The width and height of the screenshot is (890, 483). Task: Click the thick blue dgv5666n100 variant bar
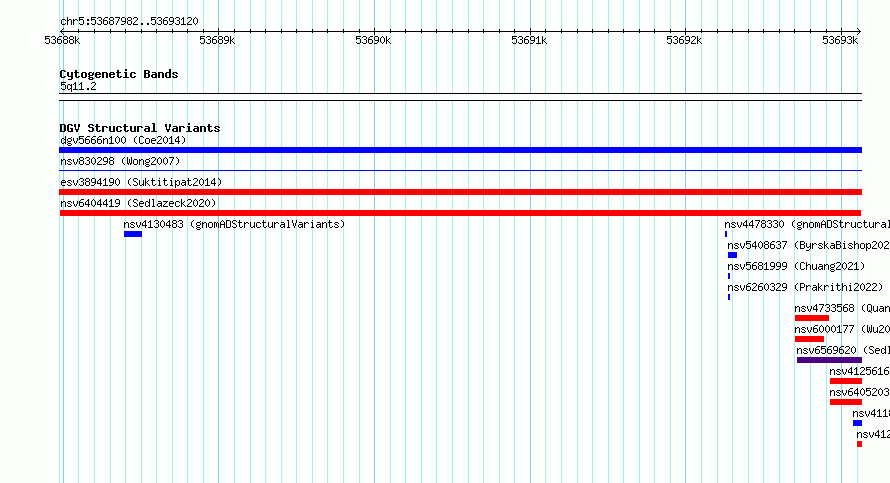click(x=460, y=150)
